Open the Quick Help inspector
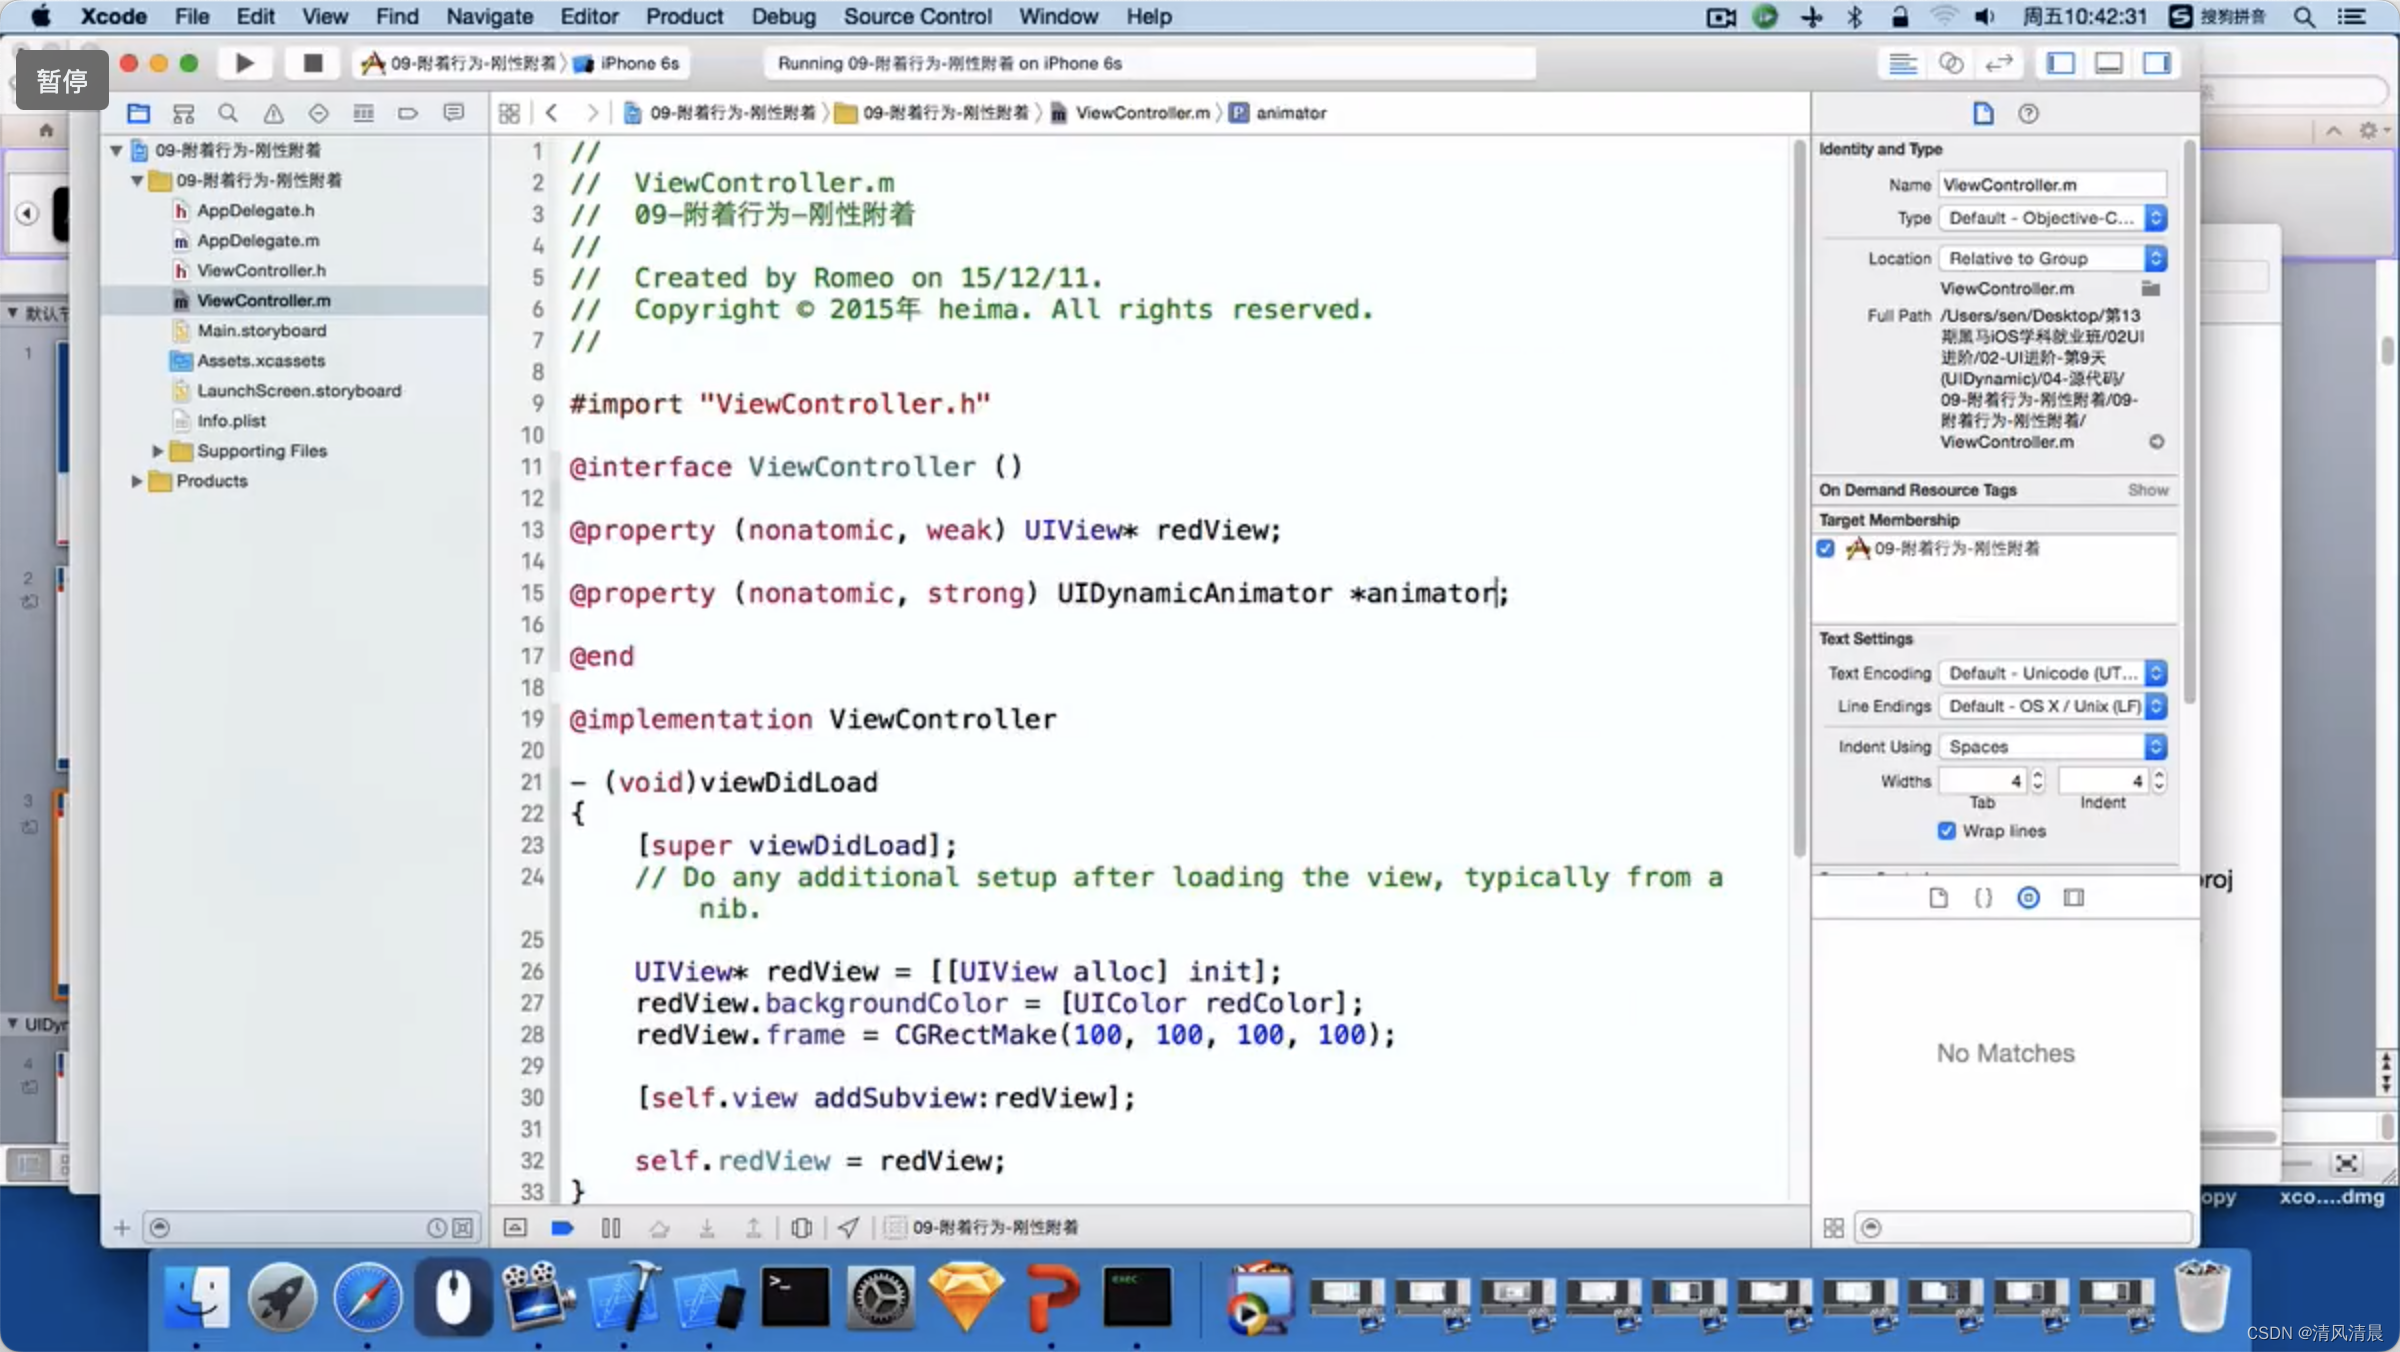2400x1352 pixels. (2028, 113)
